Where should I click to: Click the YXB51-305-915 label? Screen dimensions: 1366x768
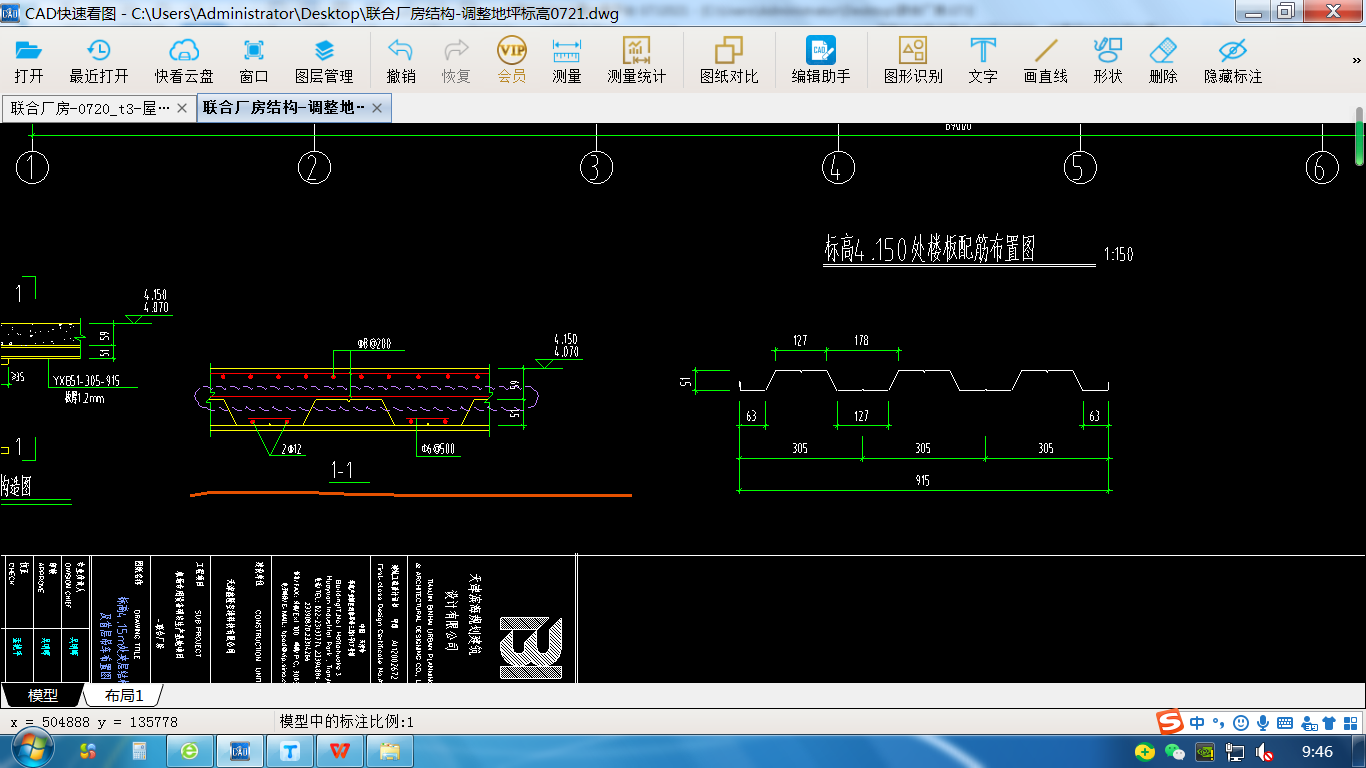[85, 381]
